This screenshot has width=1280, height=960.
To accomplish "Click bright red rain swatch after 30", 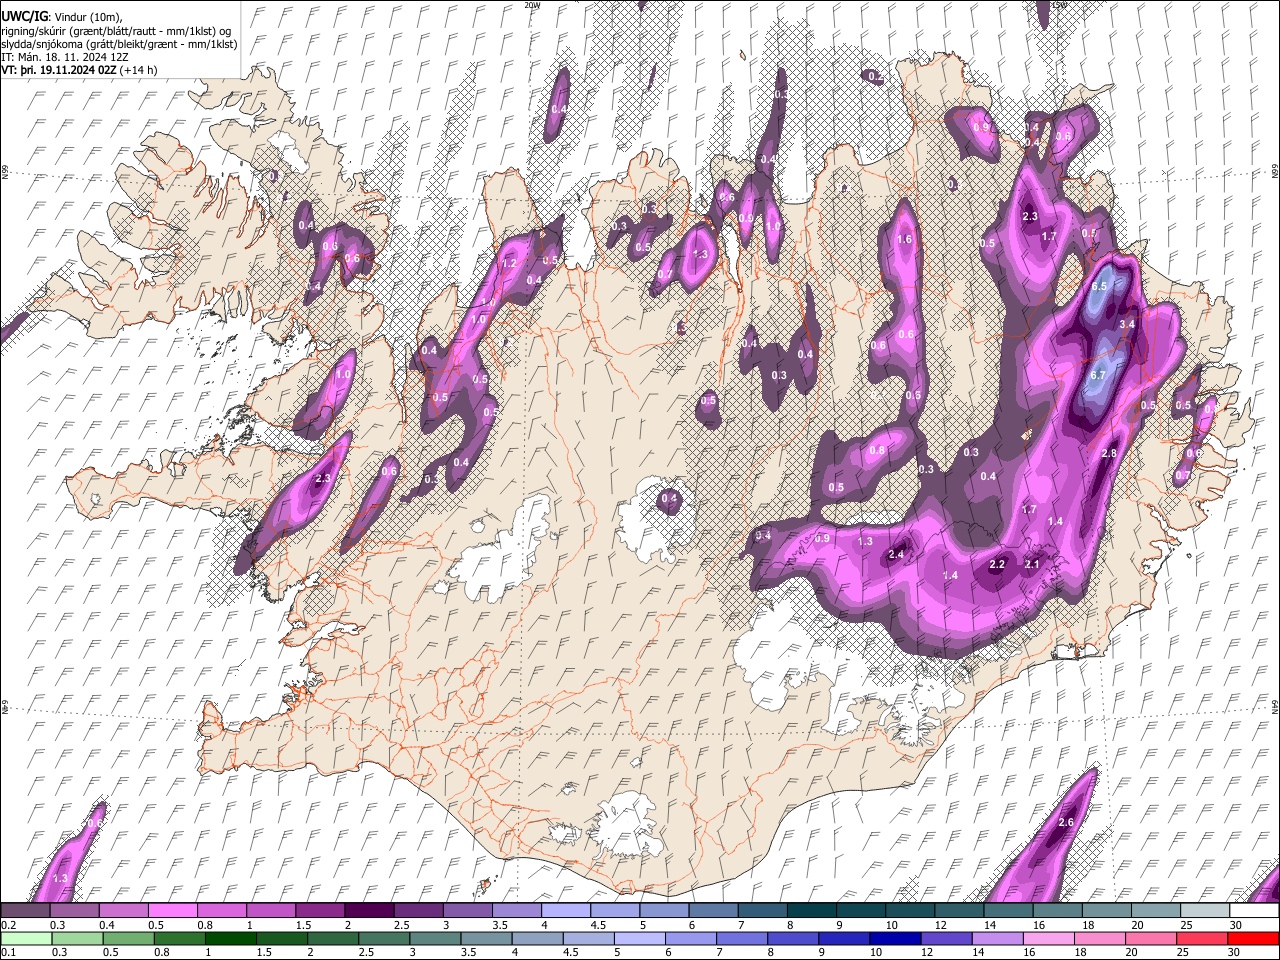I will (1253, 938).
